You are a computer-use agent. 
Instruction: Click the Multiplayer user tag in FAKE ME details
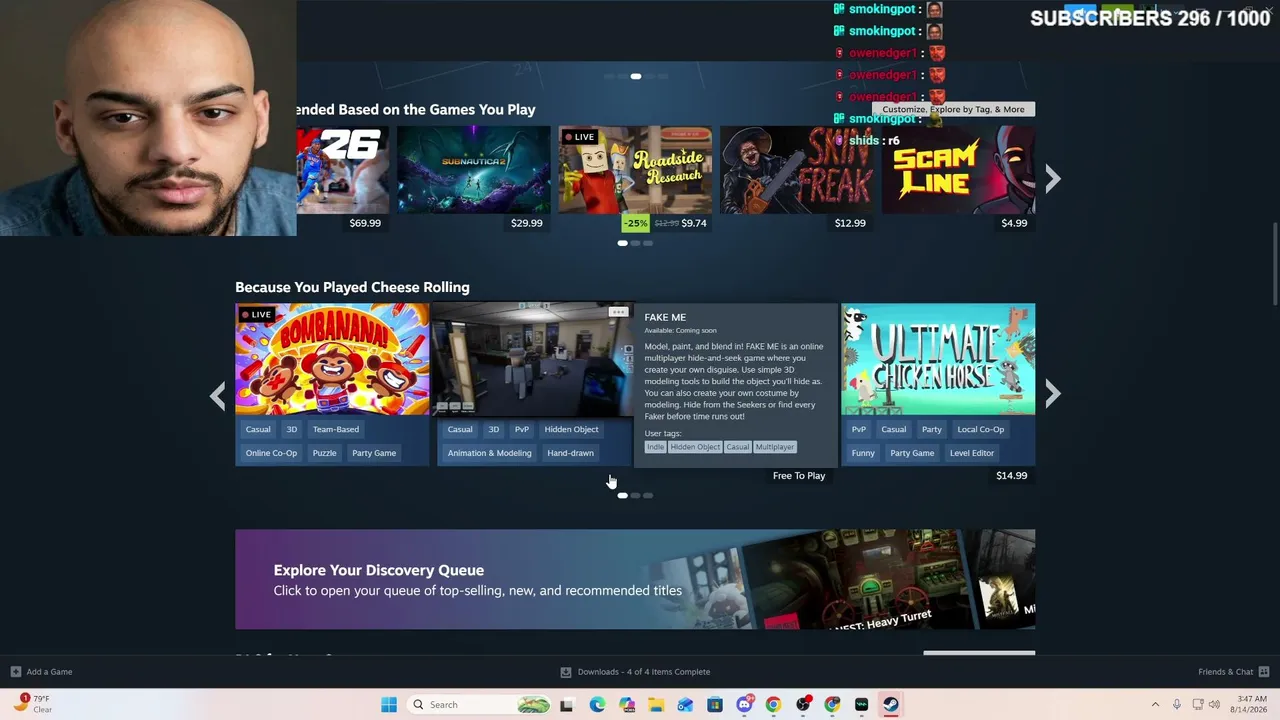pyautogui.click(x=775, y=447)
